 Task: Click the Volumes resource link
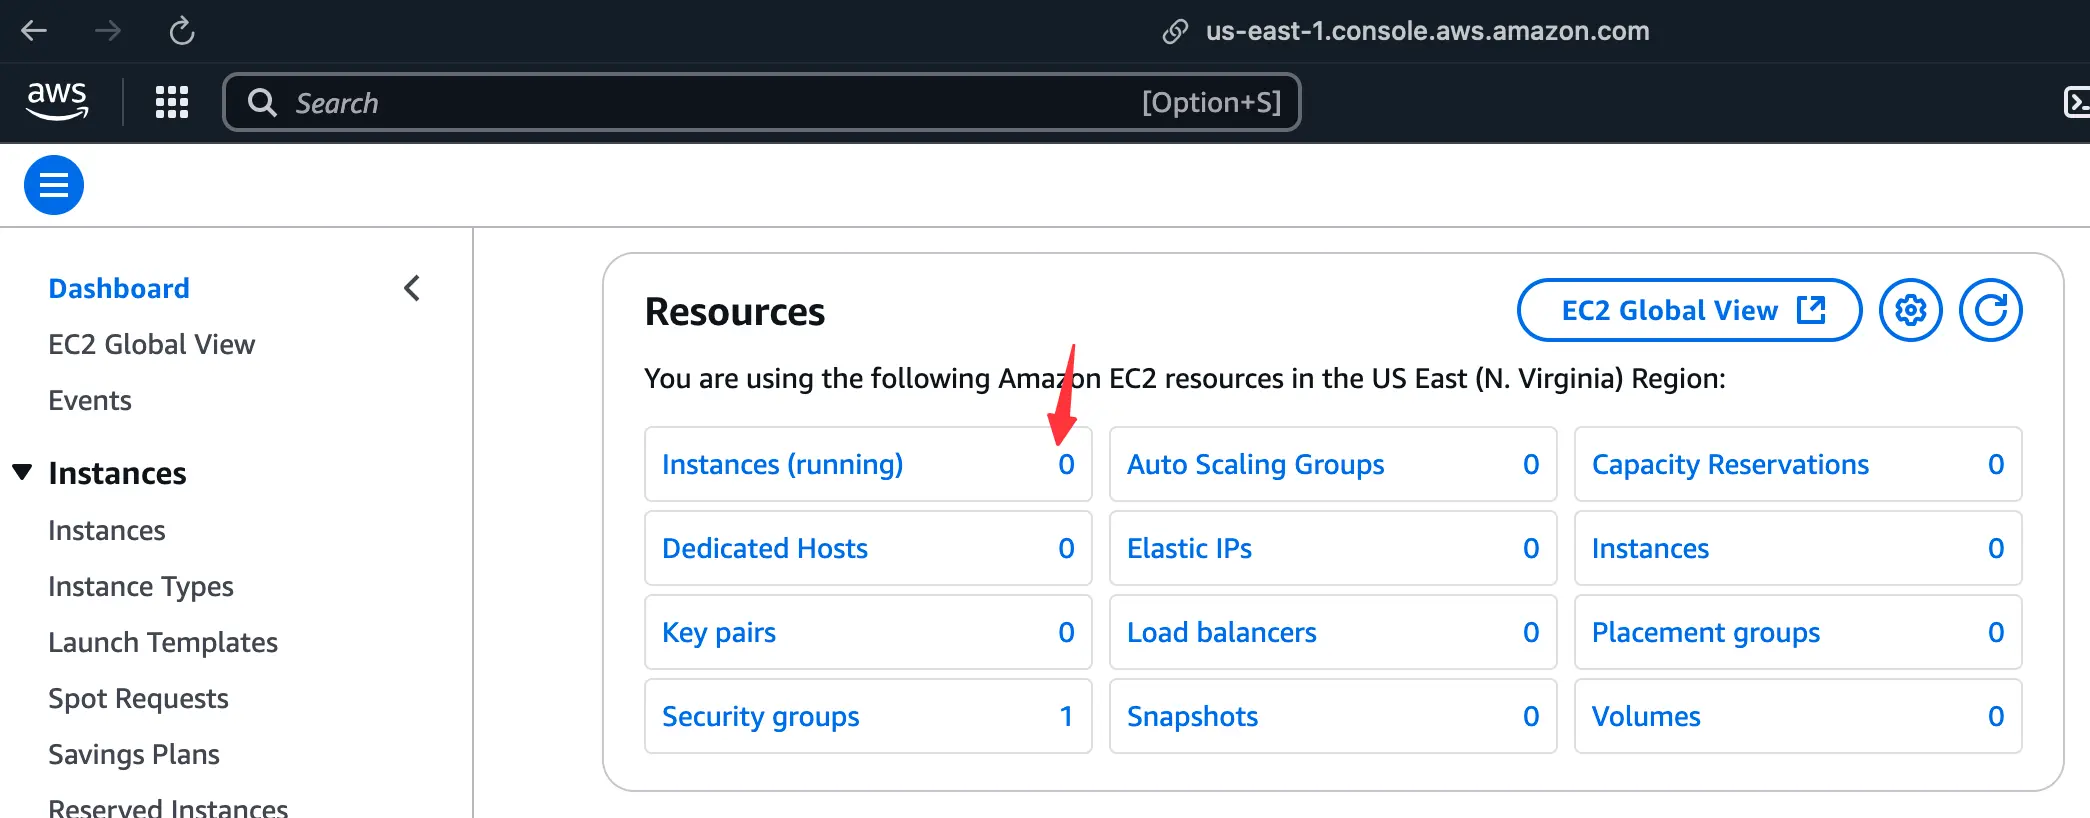pos(1645,716)
